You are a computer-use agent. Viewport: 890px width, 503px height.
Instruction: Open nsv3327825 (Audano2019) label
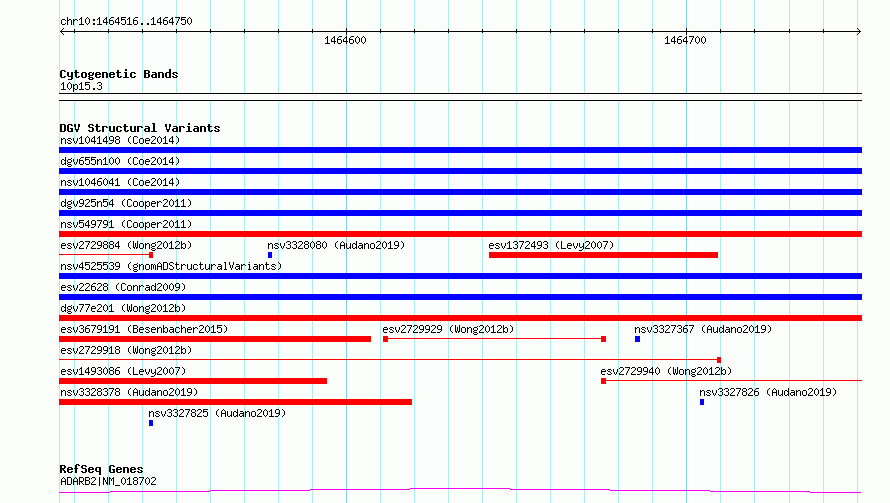tap(217, 413)
